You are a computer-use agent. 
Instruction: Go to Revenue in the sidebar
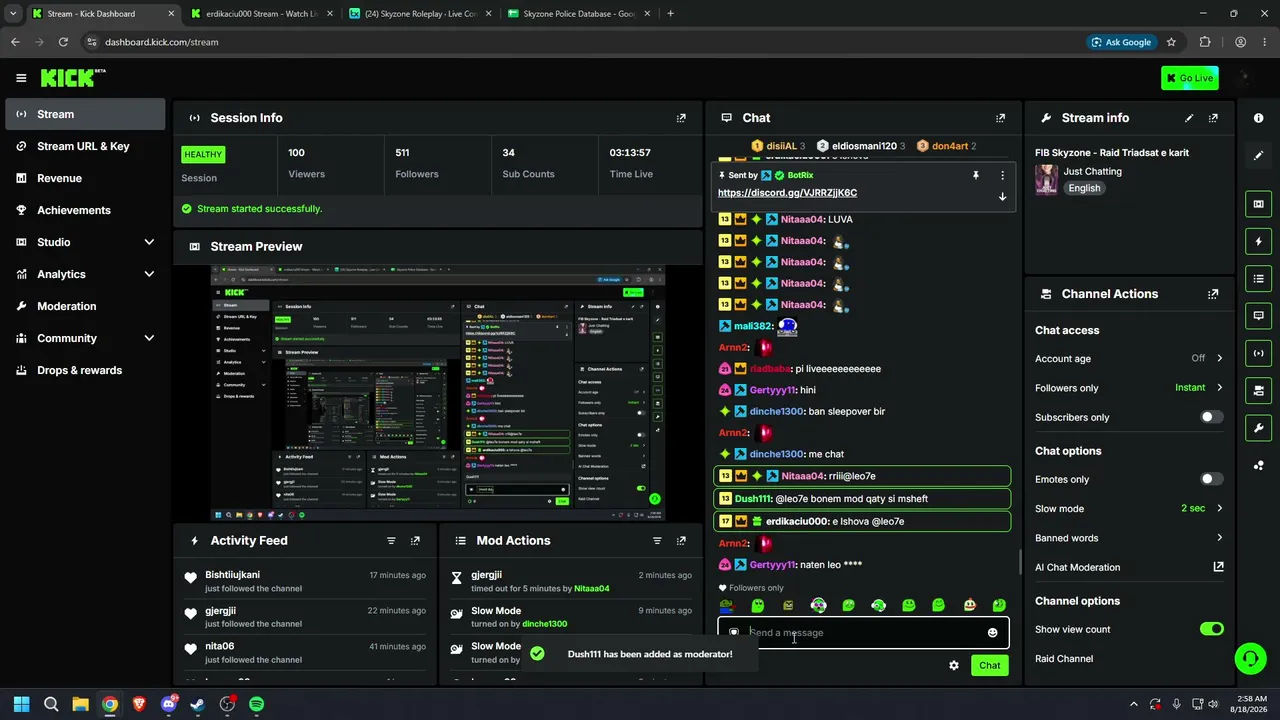pyautogui.click(x=85, y=178)
